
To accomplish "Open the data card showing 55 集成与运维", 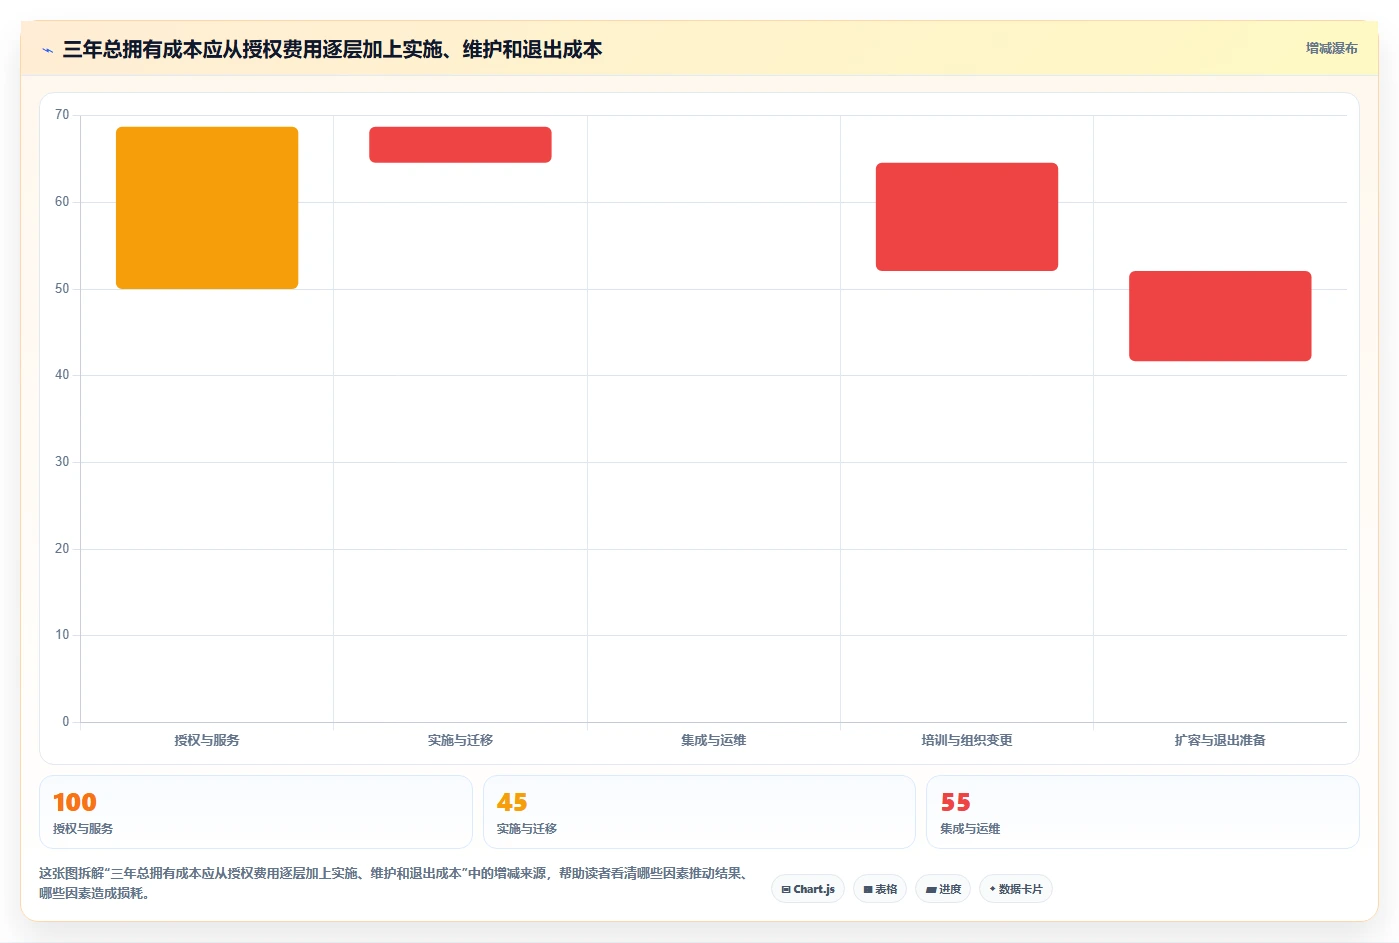I will coord(1142,812).
